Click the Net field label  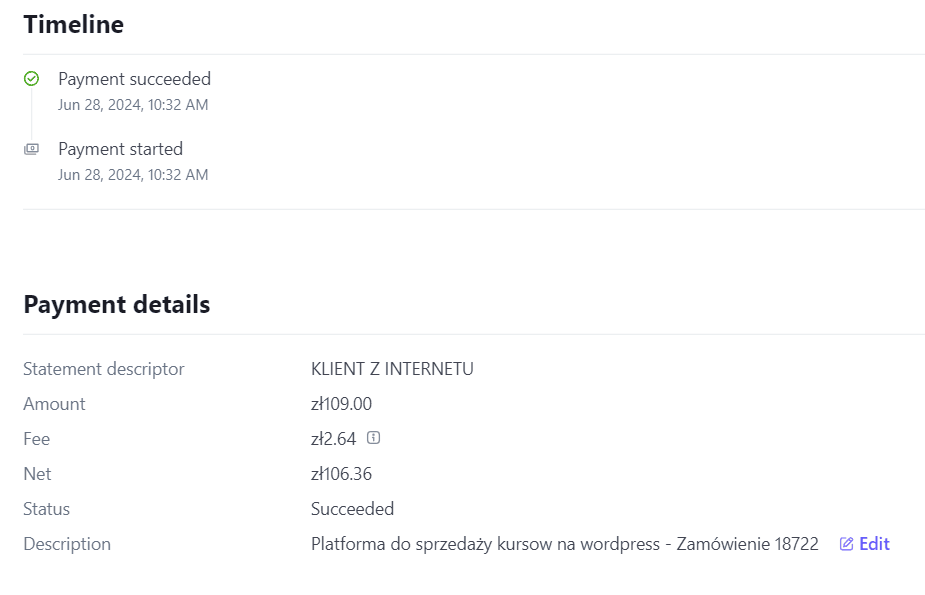[x=37, y=474]
